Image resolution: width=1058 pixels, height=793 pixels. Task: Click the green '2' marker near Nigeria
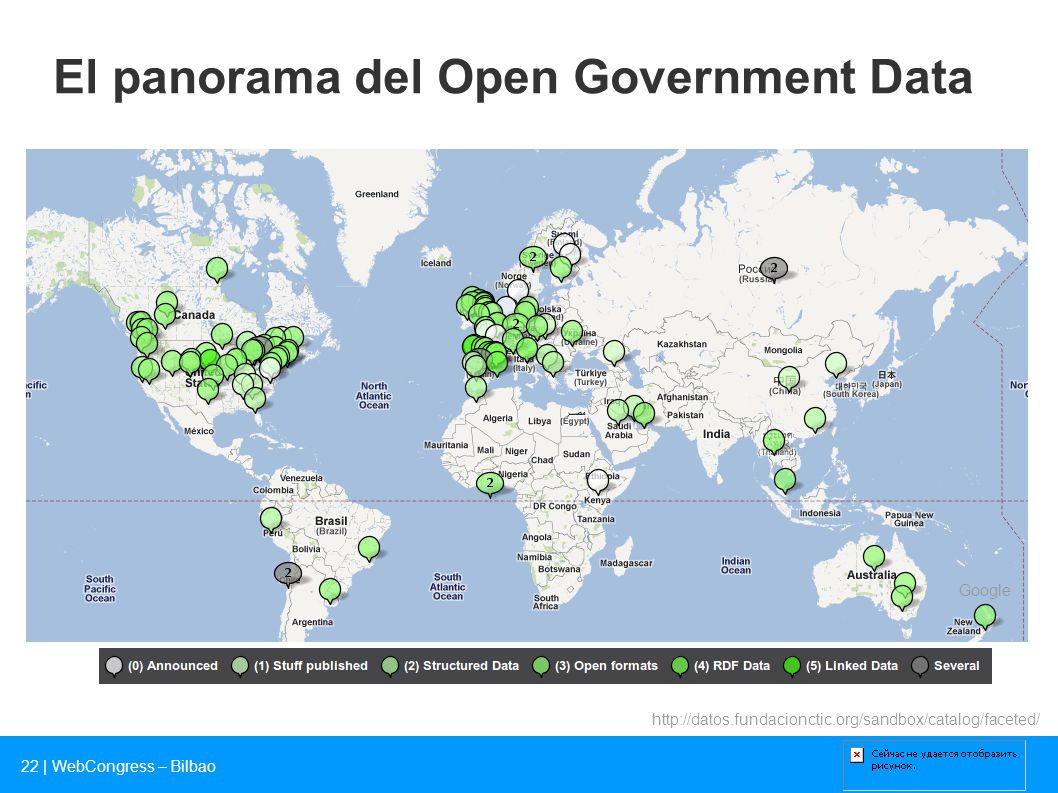tap(490, 483)
